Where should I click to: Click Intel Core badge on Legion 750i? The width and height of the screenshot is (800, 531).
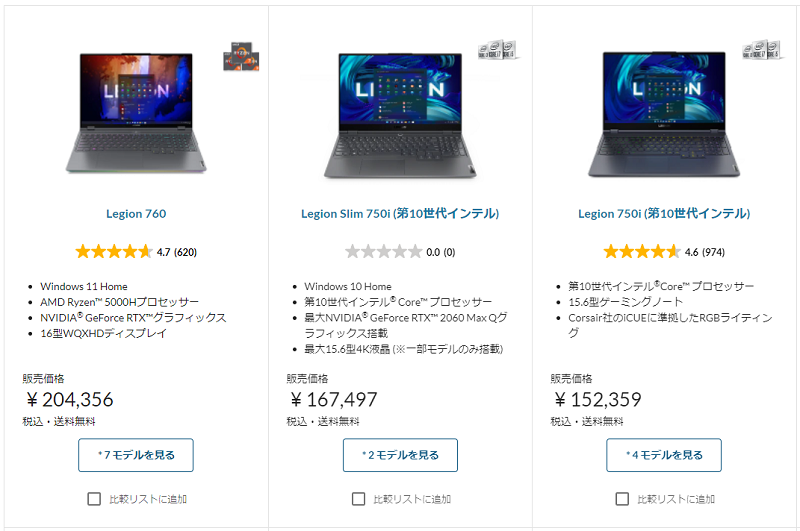pyautogui.click(x=762, y=49)
